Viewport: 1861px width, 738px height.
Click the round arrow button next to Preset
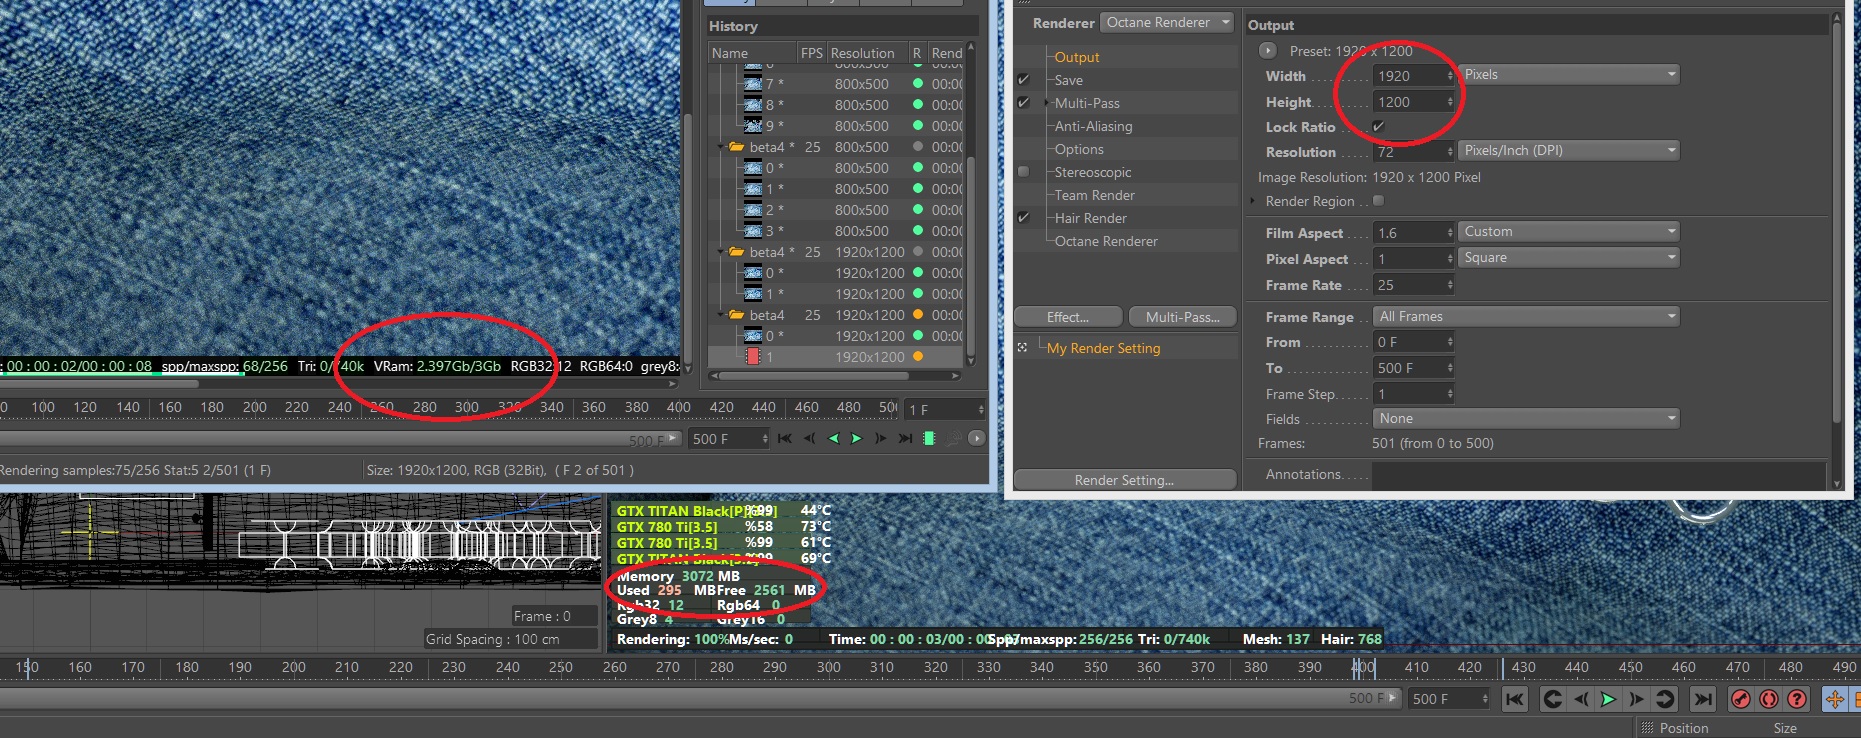click(1268, 51)
